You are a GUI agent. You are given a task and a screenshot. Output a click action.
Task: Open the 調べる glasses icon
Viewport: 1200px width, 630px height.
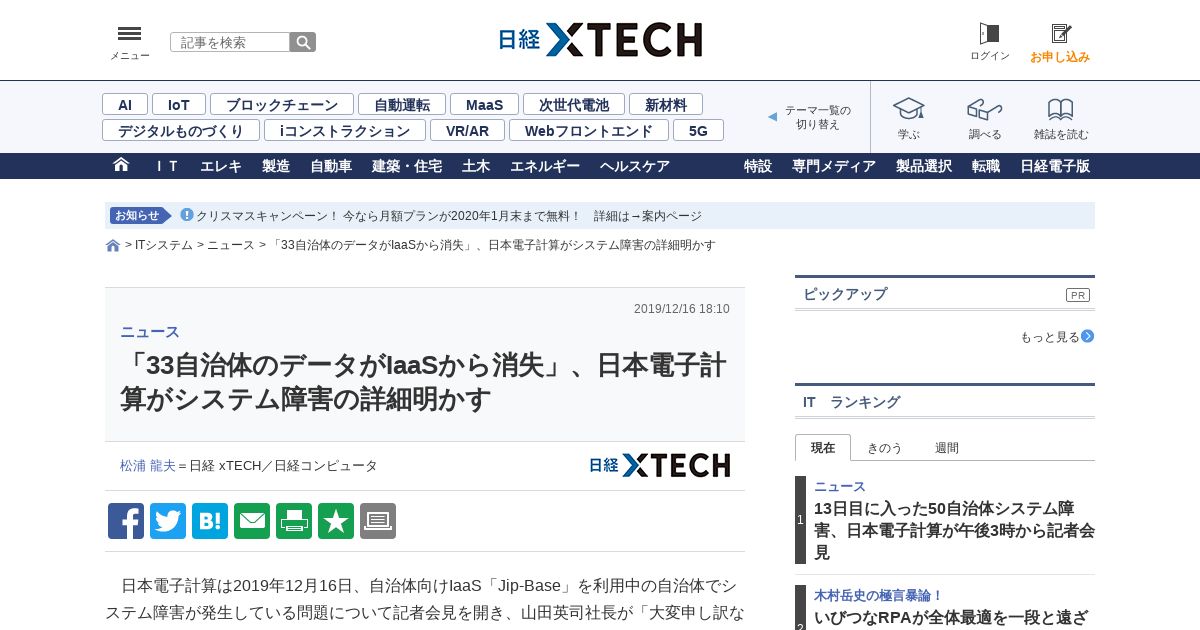click(x=984, y=109)
